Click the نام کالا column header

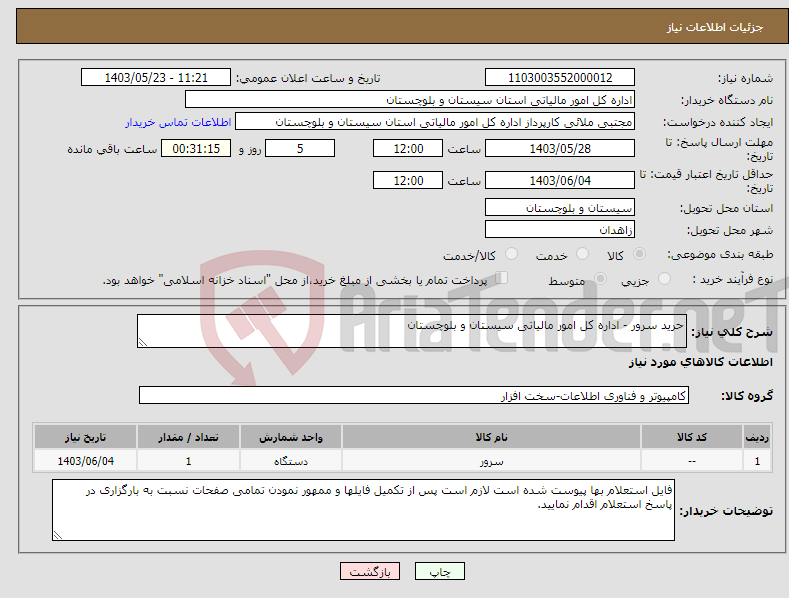[x=491, y=437]
